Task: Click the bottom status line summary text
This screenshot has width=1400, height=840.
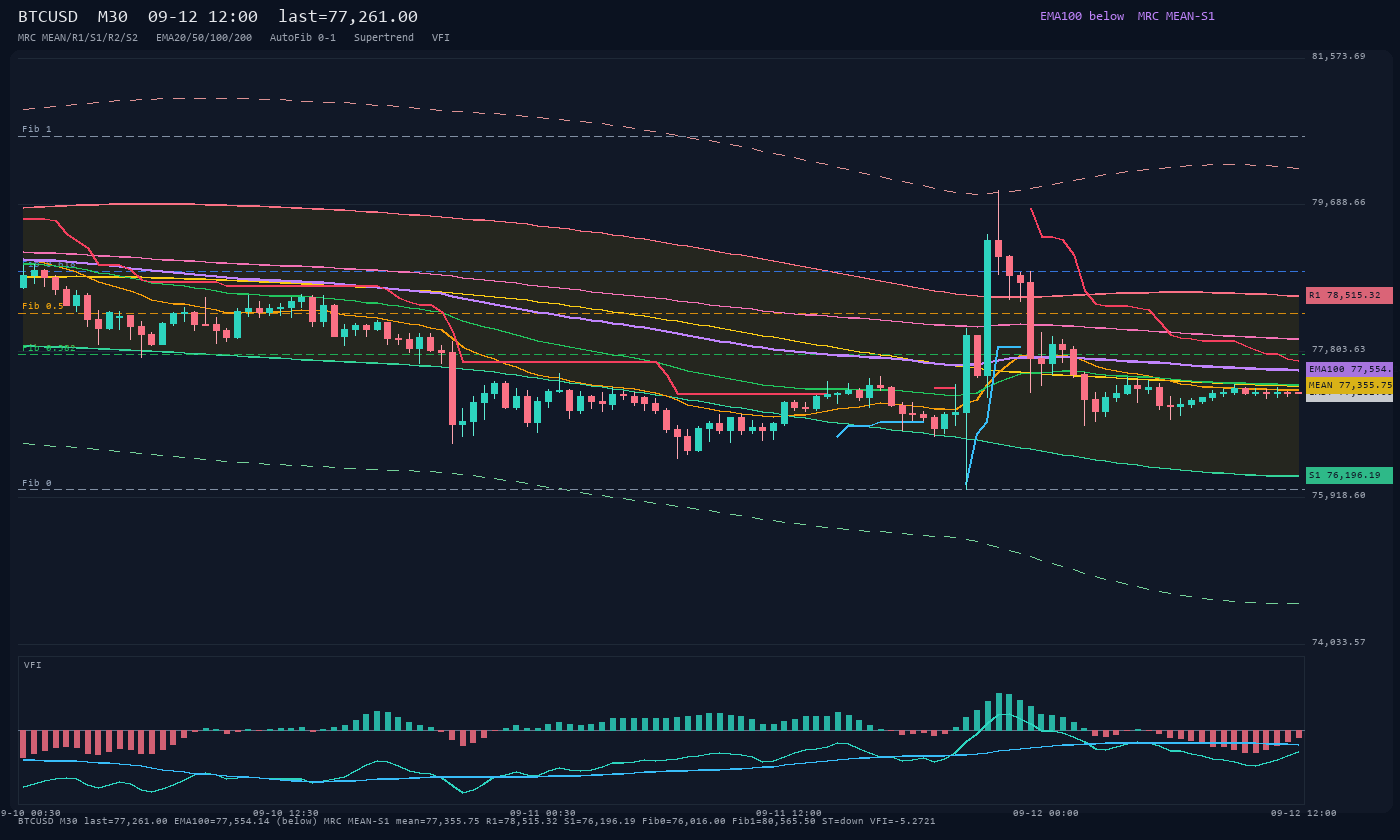Action: click(477, 821)
